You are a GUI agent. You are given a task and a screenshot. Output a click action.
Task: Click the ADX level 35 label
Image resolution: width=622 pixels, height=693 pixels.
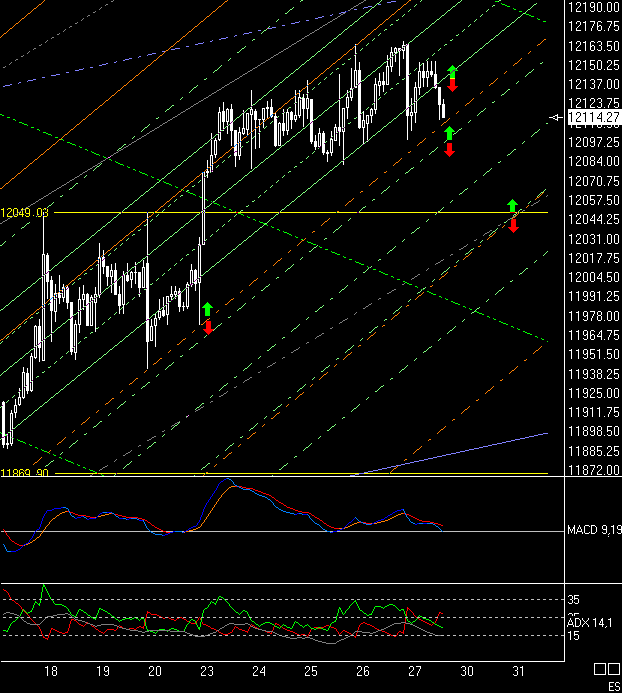point(573,600)
